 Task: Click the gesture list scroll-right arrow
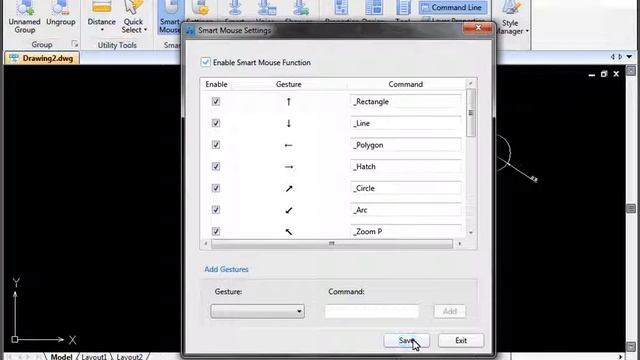[460, 244]
